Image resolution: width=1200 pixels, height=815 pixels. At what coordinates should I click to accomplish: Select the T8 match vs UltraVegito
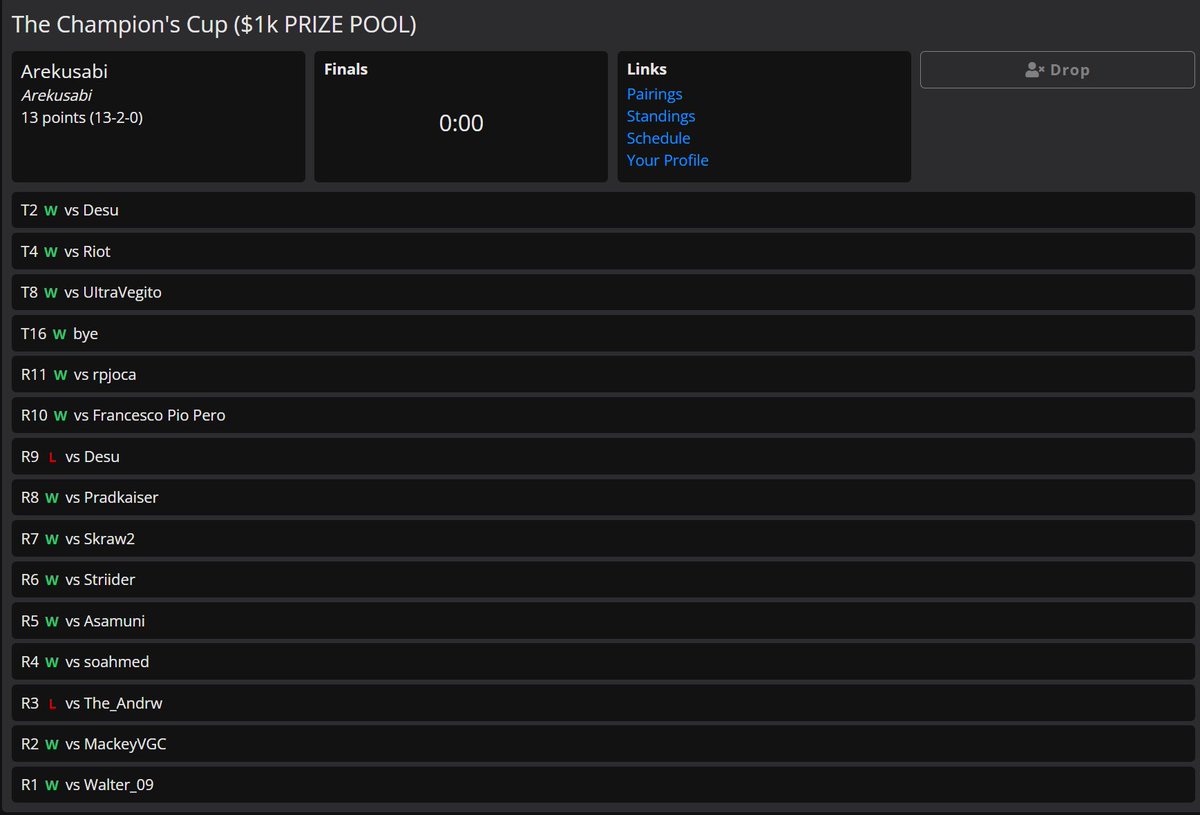(x=603, y=292)
